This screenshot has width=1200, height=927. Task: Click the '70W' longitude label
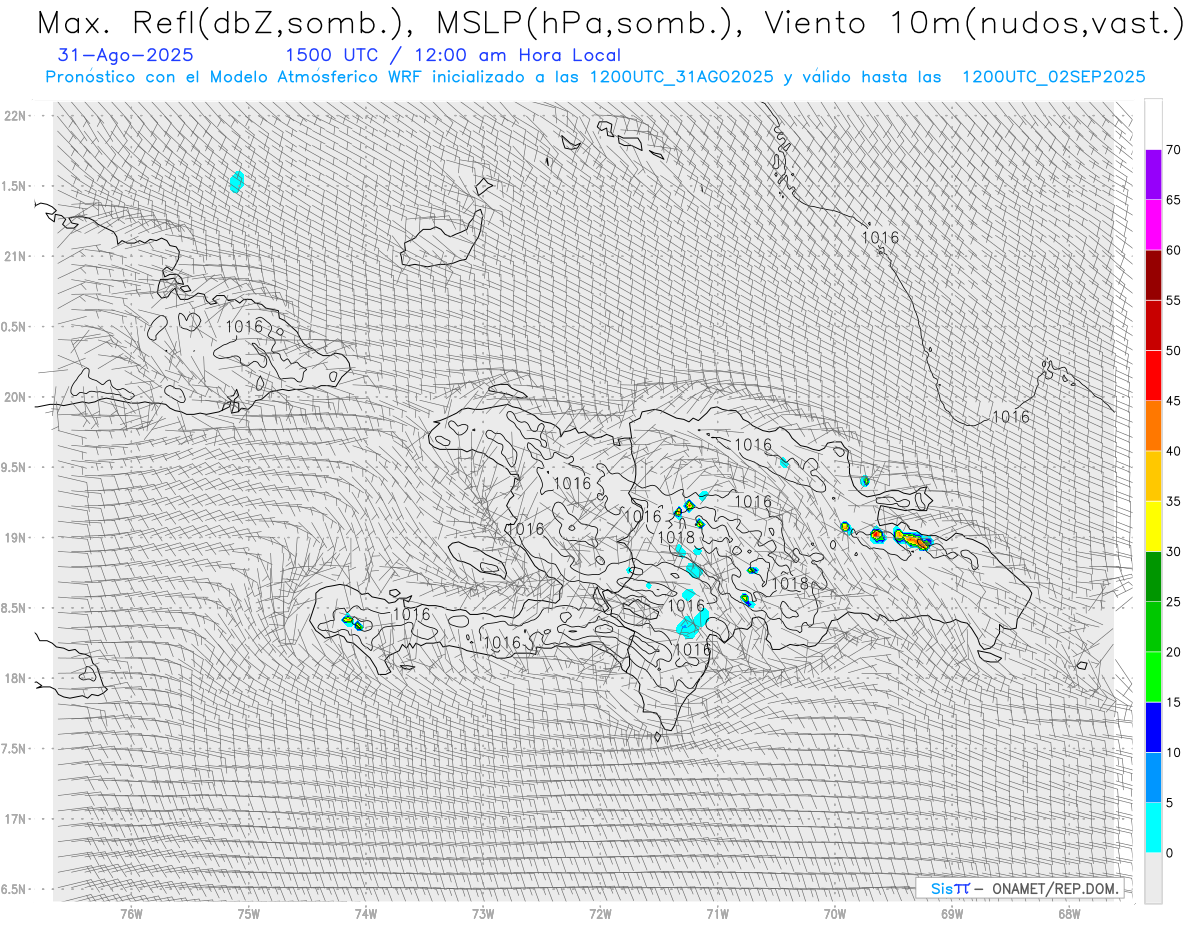click(x=835, y=914)
